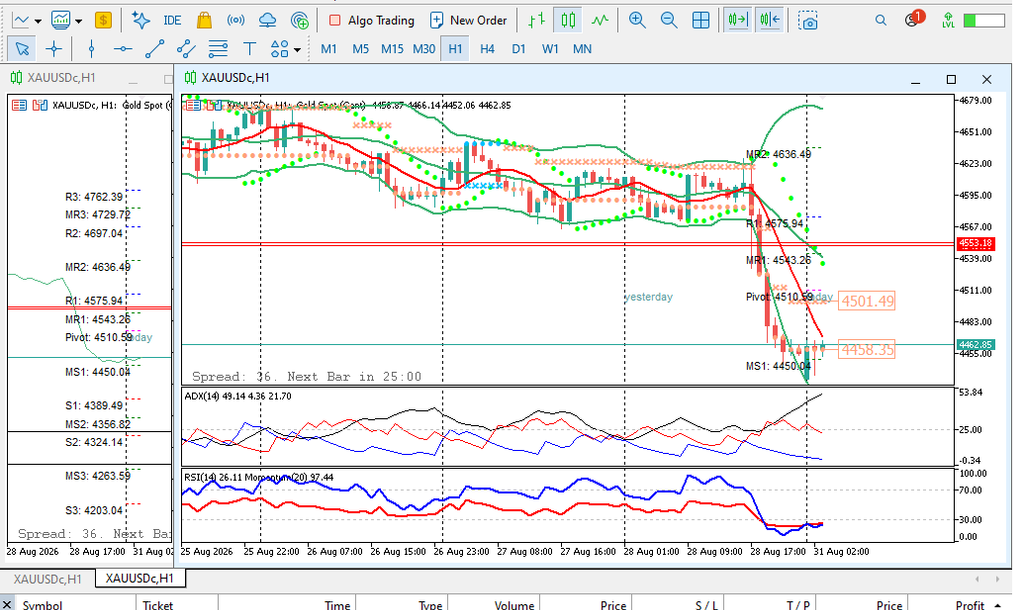The image size is (1024, 610).
Task: Click the search magnifier at top right
Action: (x=881, y=20)
